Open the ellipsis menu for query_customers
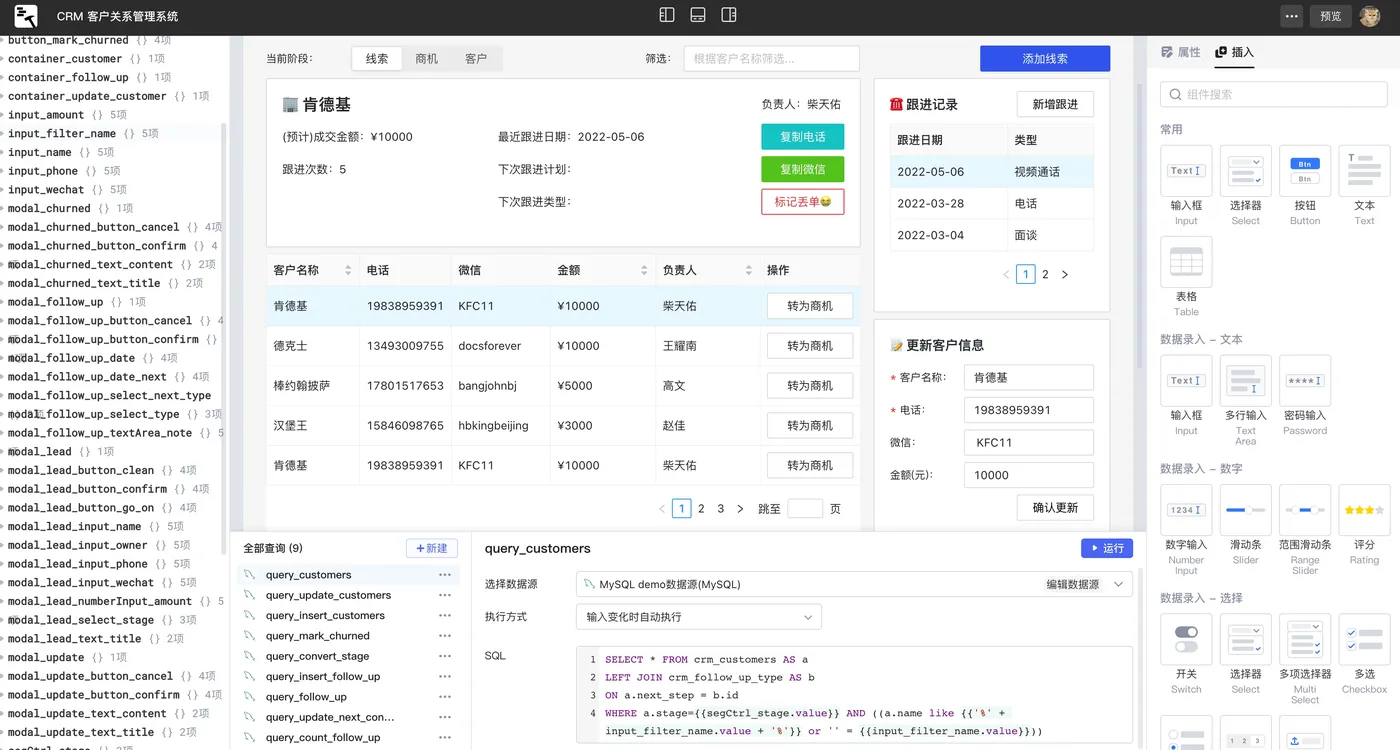The height and width of the screenshot is (750, 1400). click(x=445, y=575)
